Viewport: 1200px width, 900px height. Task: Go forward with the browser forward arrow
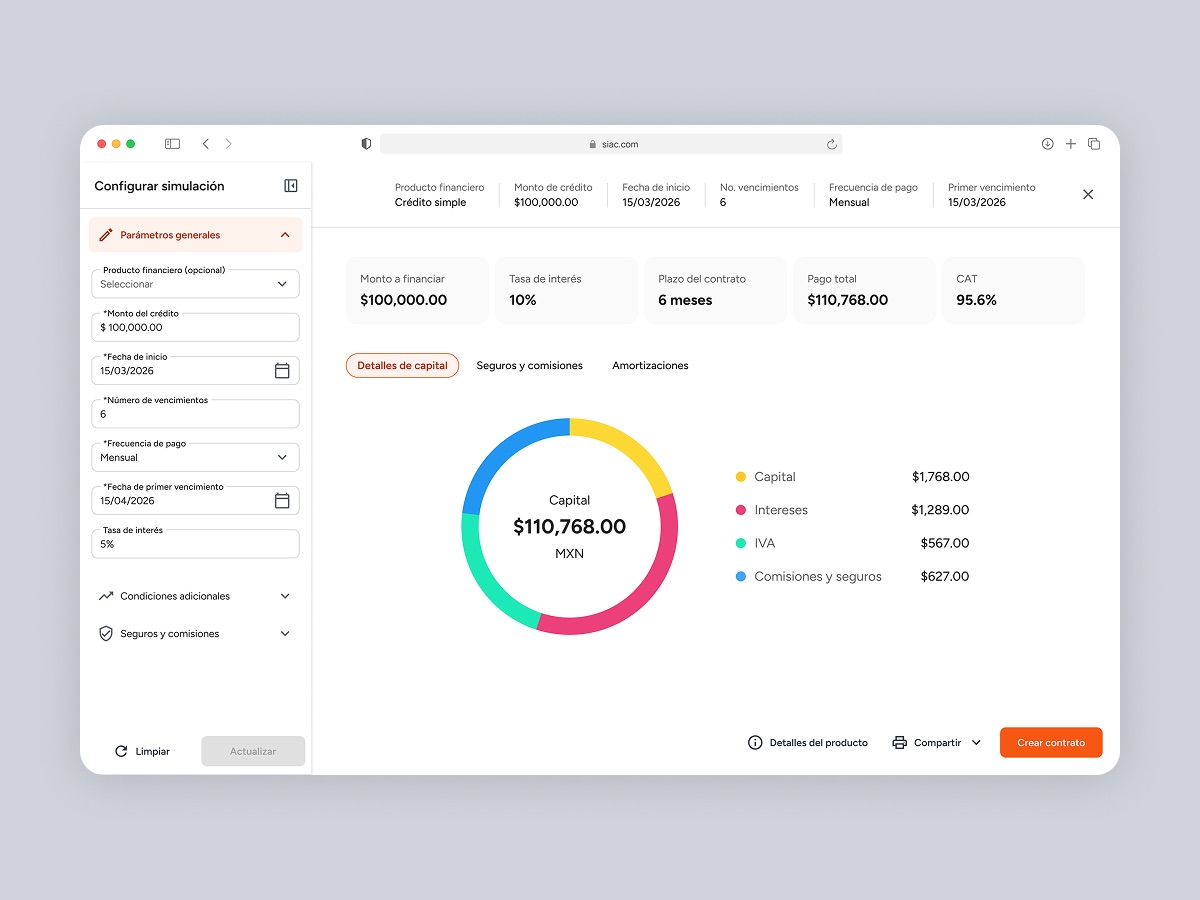pyautogui.click(x=228, y=144)
